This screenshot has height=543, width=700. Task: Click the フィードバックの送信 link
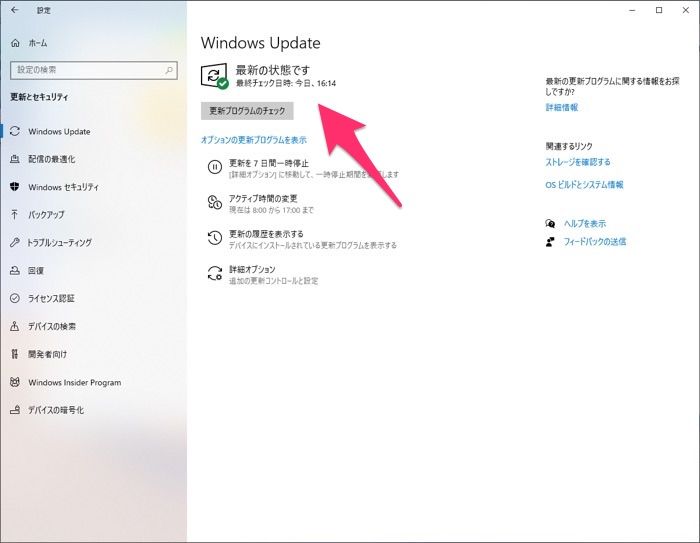595,242
